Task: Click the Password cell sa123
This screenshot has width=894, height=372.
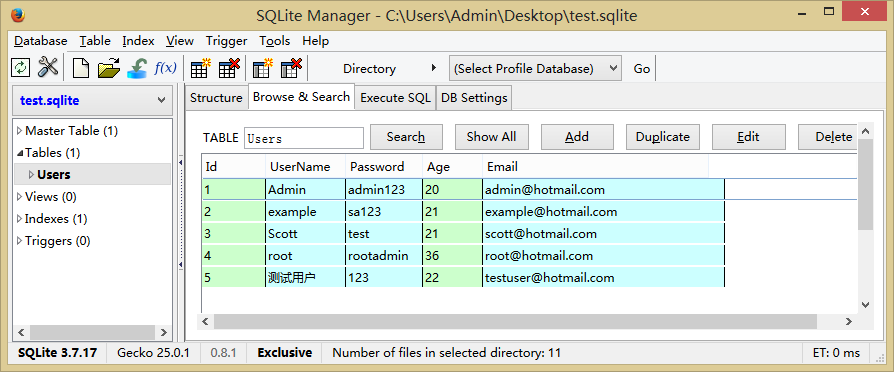Action: click(x=384, y=212)
